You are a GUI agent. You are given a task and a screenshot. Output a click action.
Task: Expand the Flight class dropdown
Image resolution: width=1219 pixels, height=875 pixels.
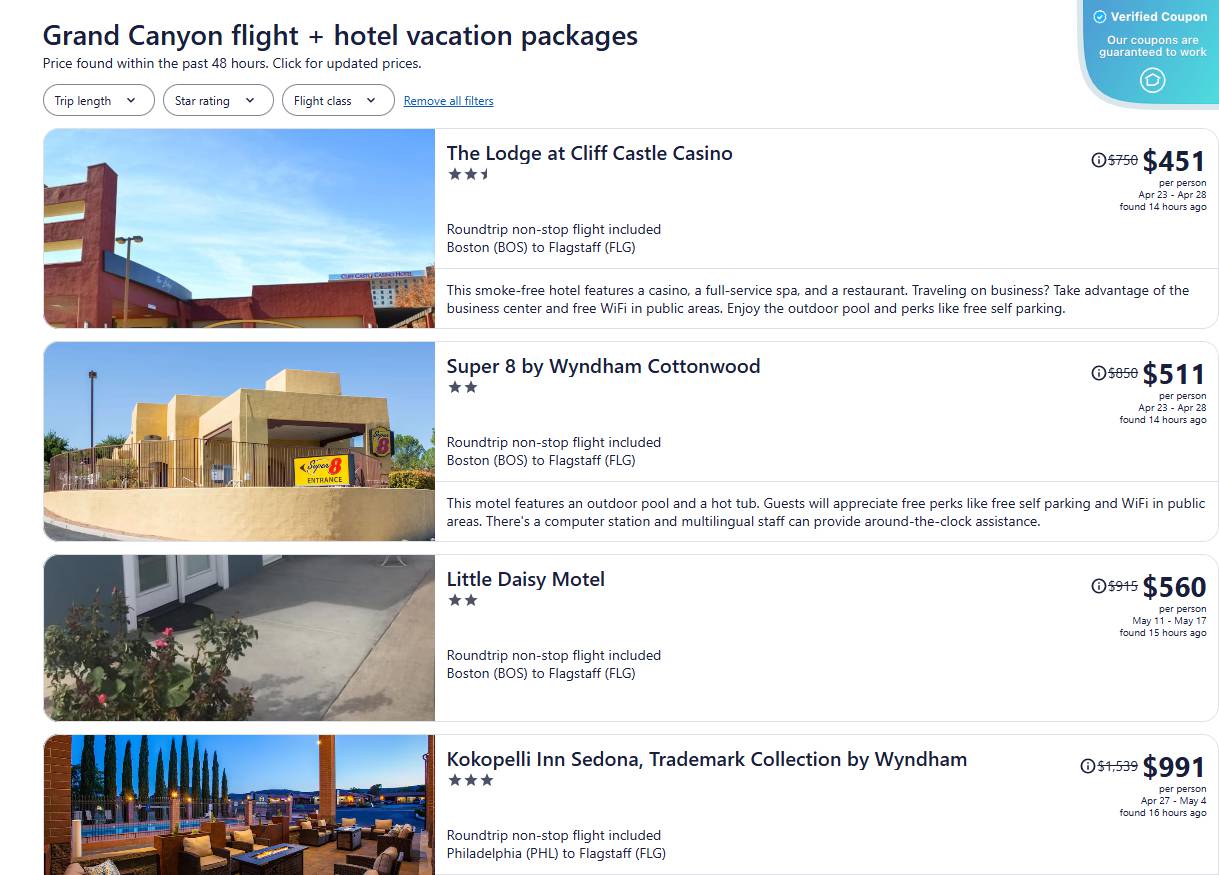click(337, 100)
